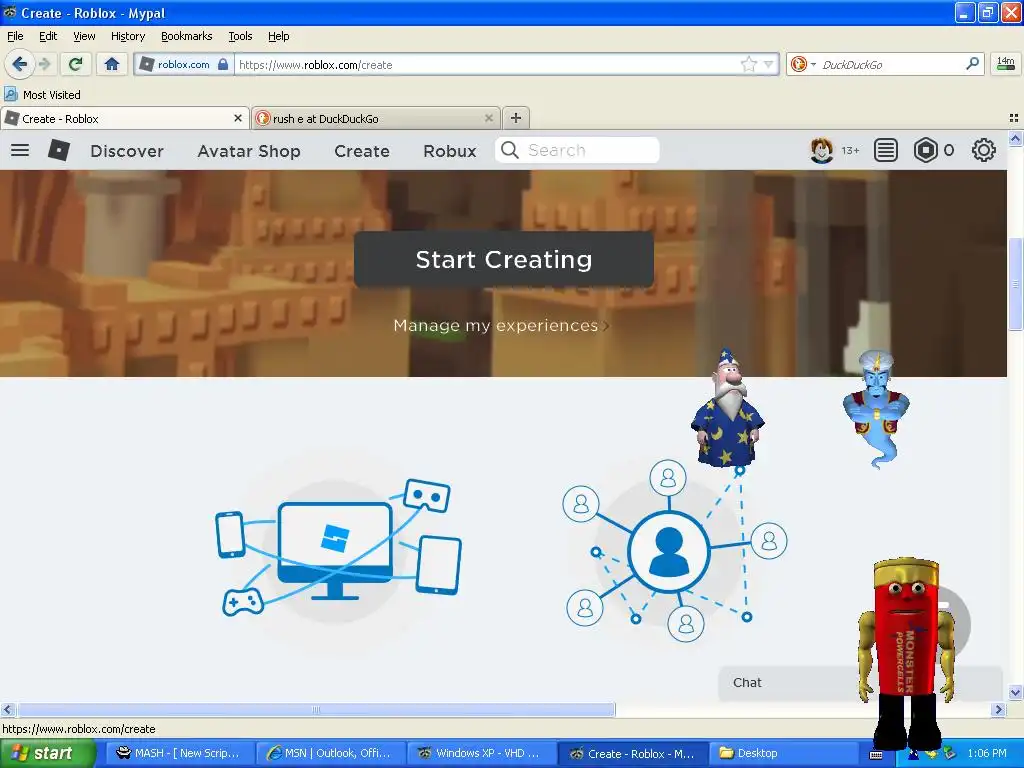Open the Help menu
The height and width of the screenshot is (768, 1024).
pyautogui.click(x=279, y=36)
